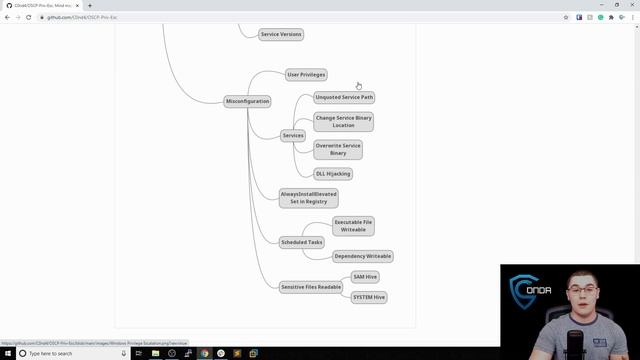Screen dimensions: 640x360
Task: Click the Misconfiguration node
Action: [247, 101]
